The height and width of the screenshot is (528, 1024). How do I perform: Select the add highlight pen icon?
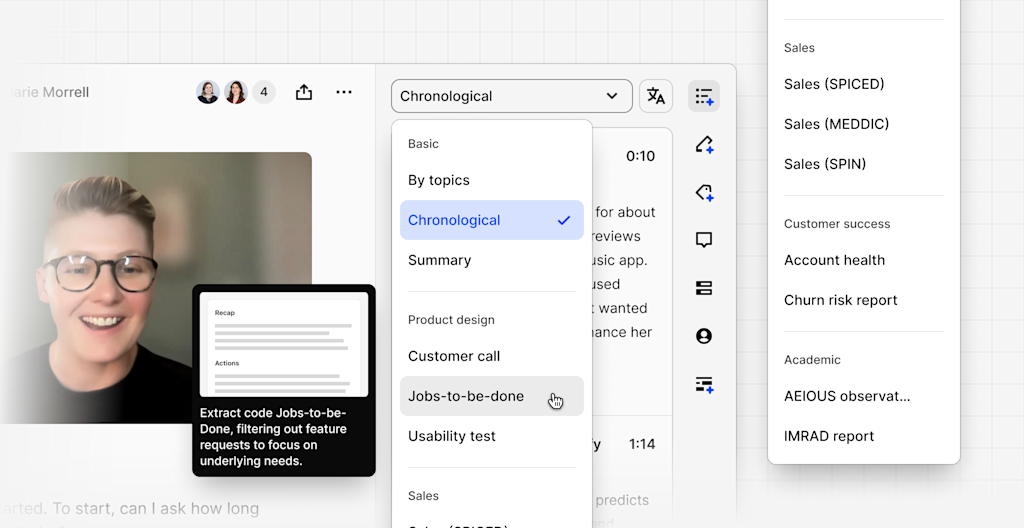coord(704,144)
